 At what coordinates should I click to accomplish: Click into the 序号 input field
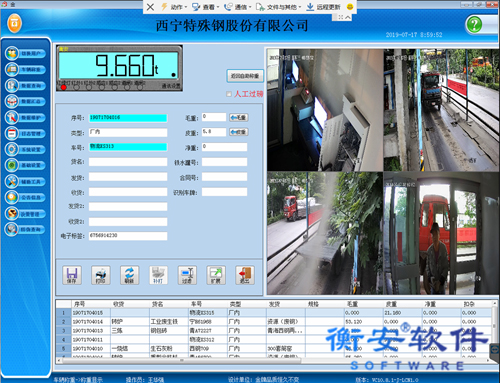[128, 118]
